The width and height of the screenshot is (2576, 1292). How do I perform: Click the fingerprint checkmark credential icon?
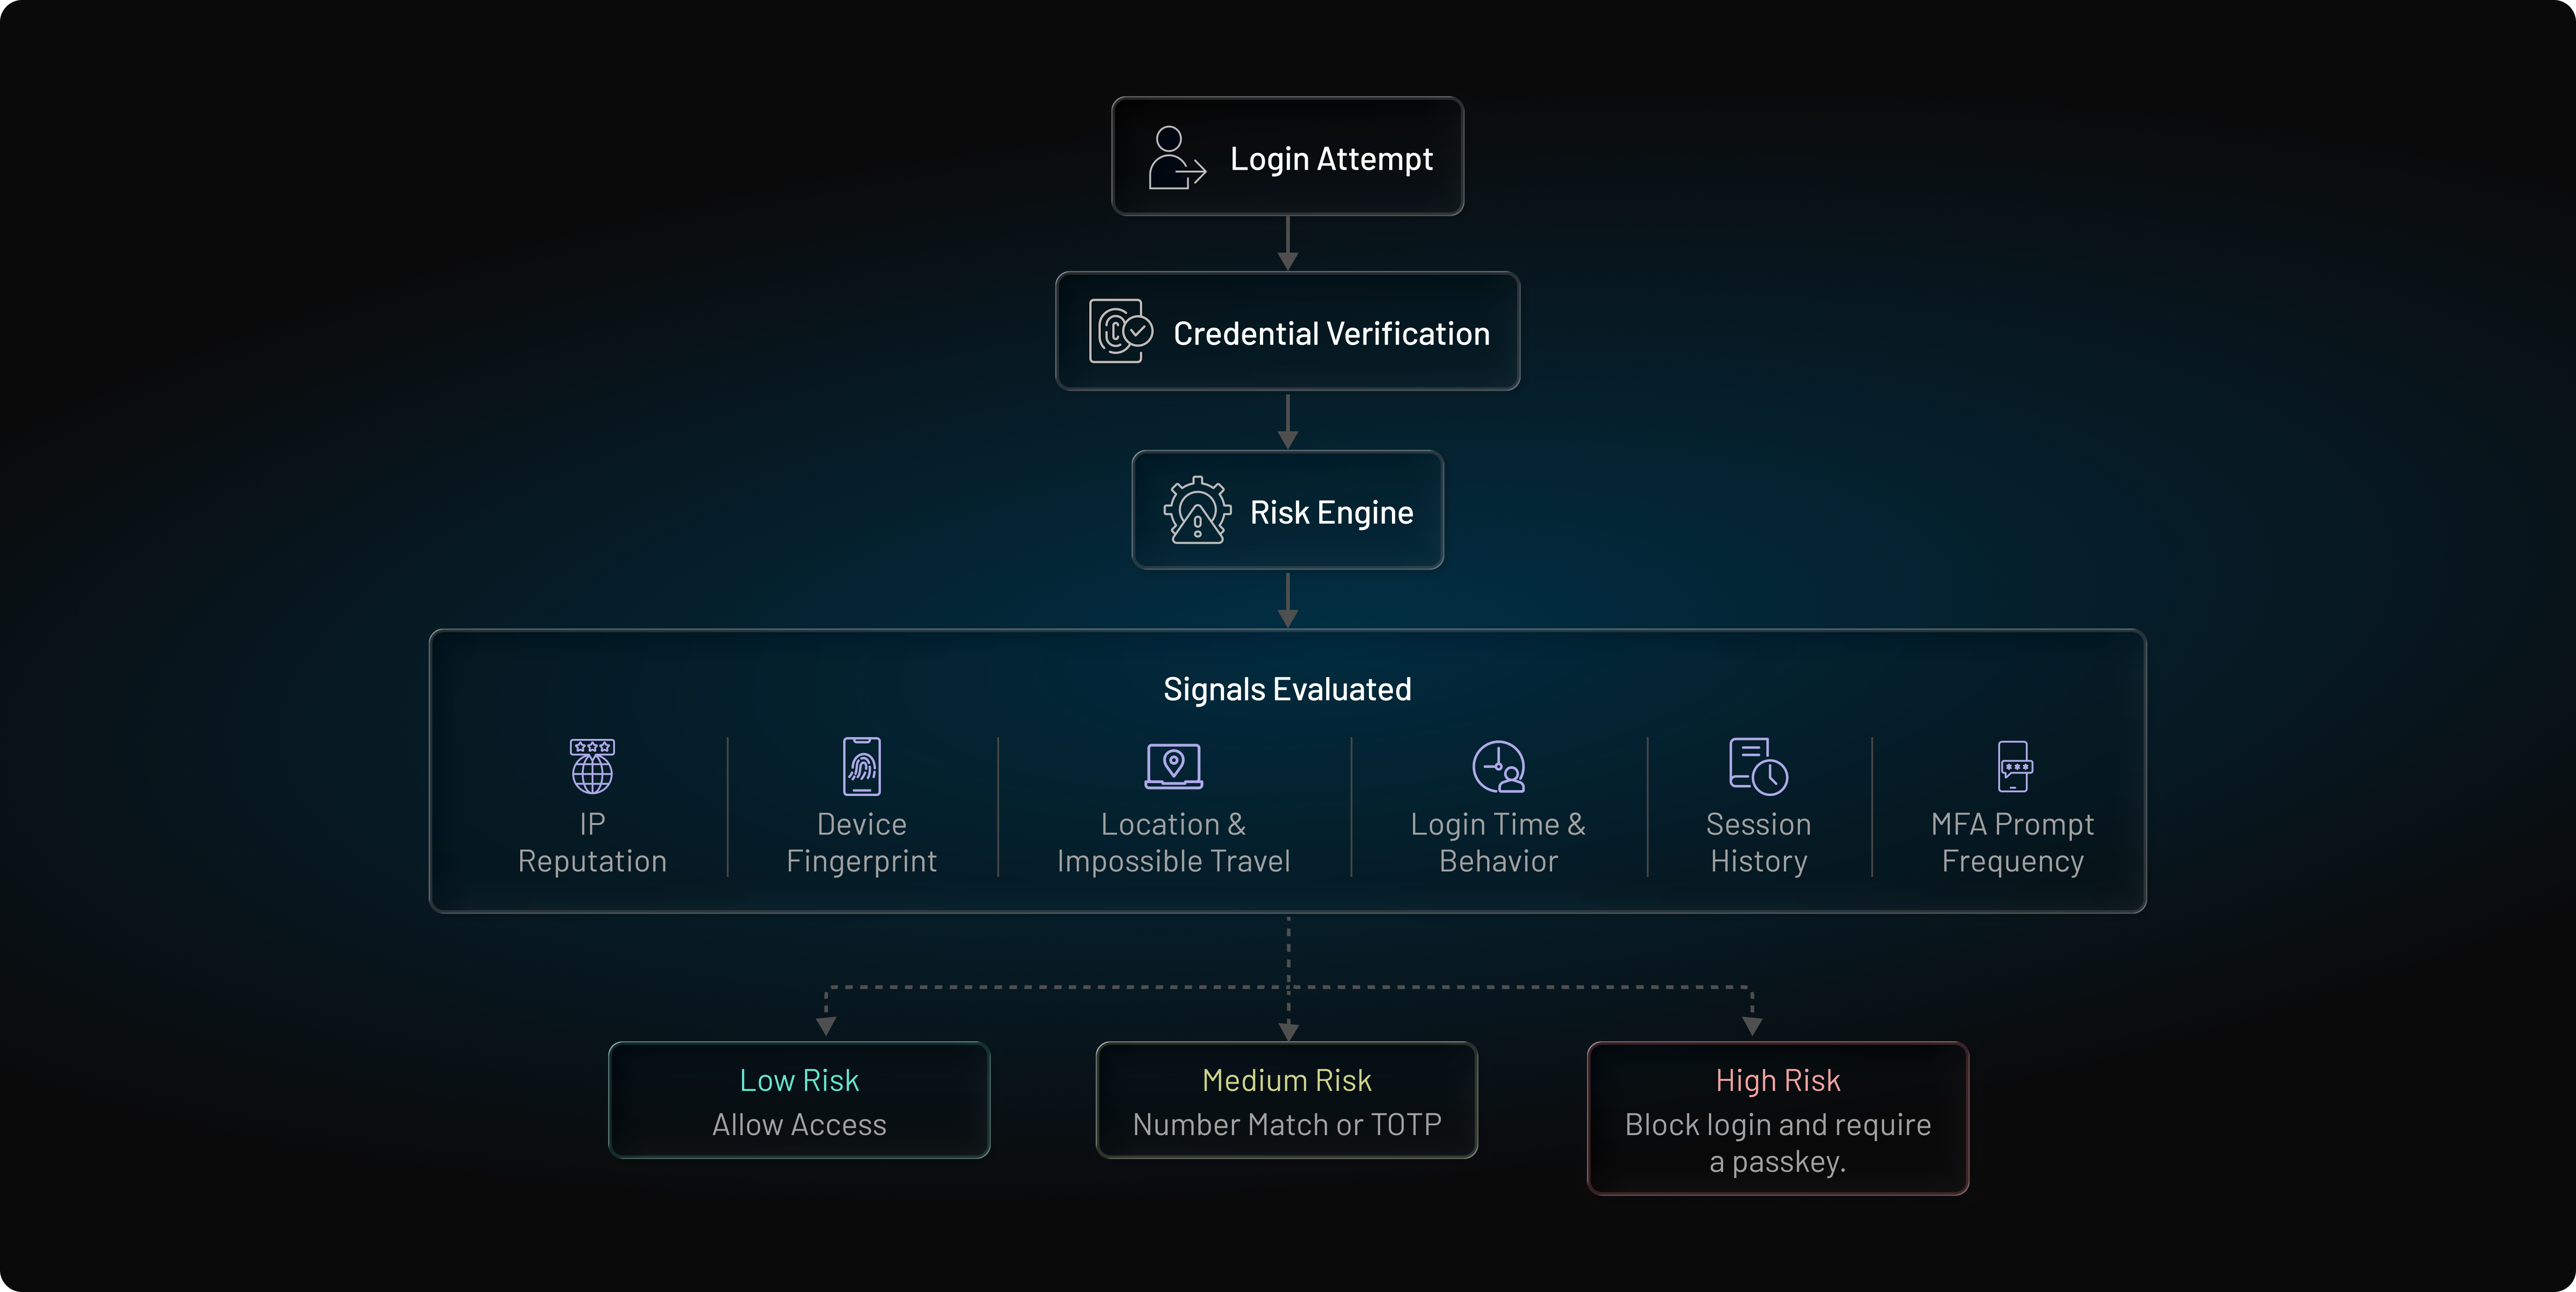click(1121, 331)
